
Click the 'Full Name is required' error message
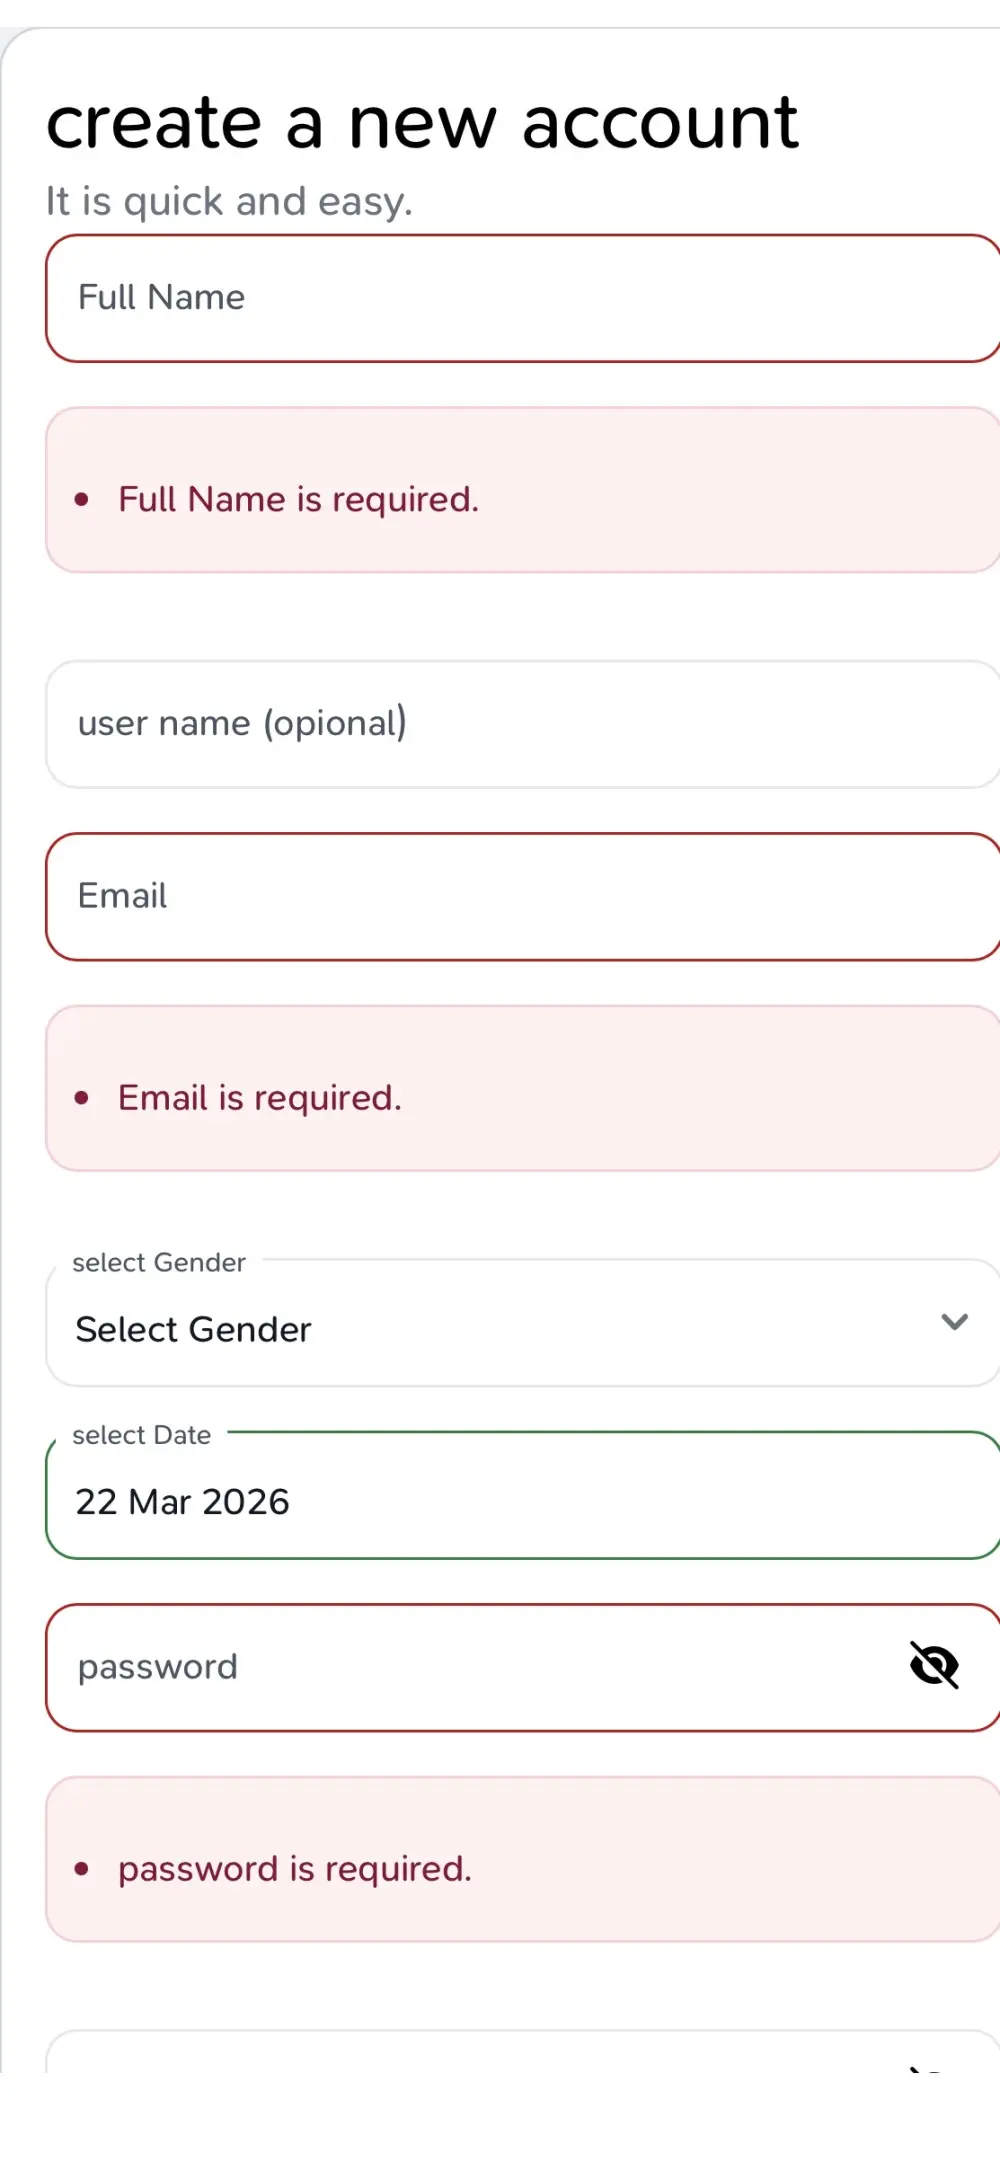299,498
